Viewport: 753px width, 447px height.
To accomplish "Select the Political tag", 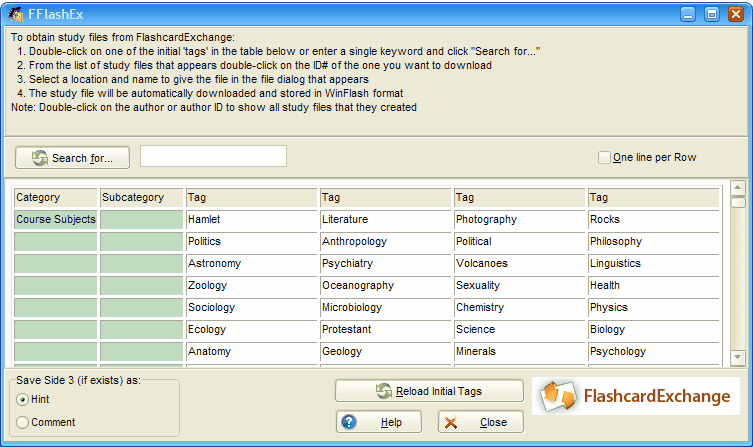I will tap(520, 242).
